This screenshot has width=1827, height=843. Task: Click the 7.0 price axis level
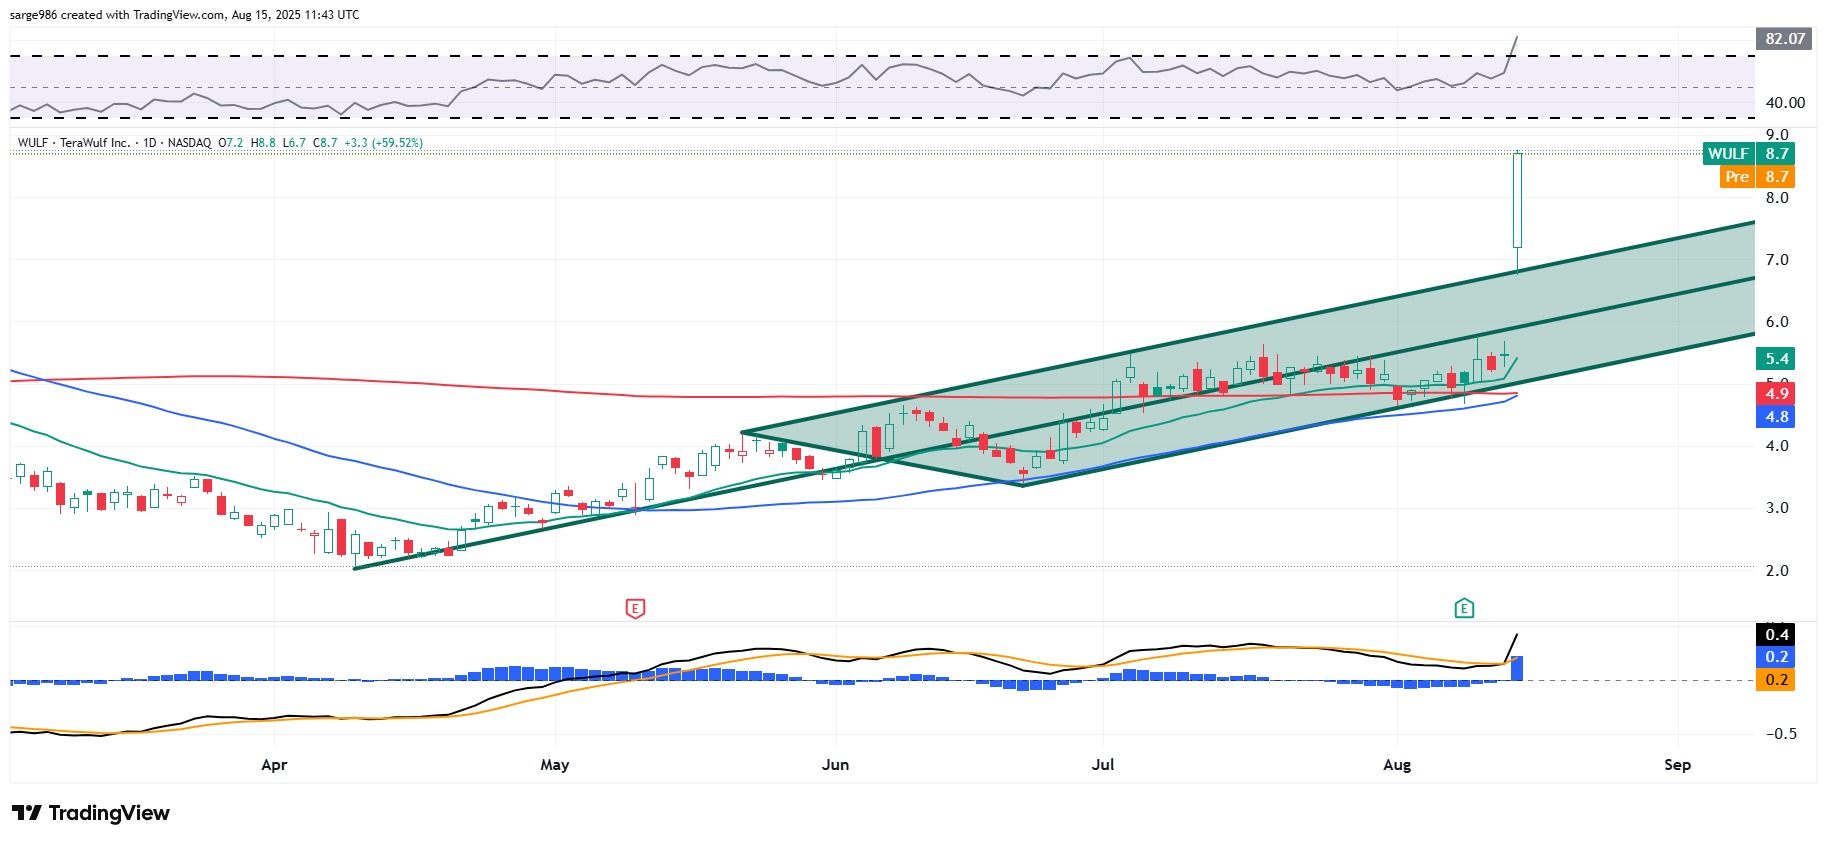click(x=1777, y=260)
